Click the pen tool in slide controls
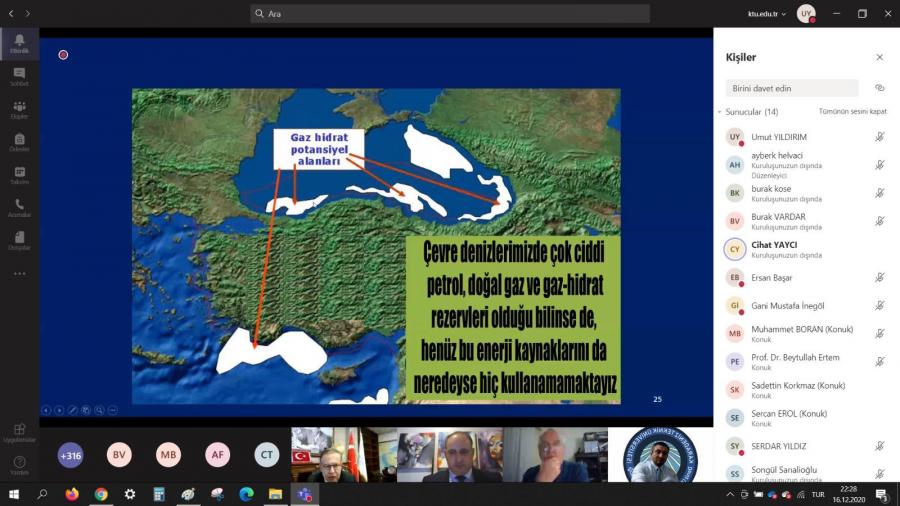The height and width of the screenshot is (506, 900). (x=72, y=410)
